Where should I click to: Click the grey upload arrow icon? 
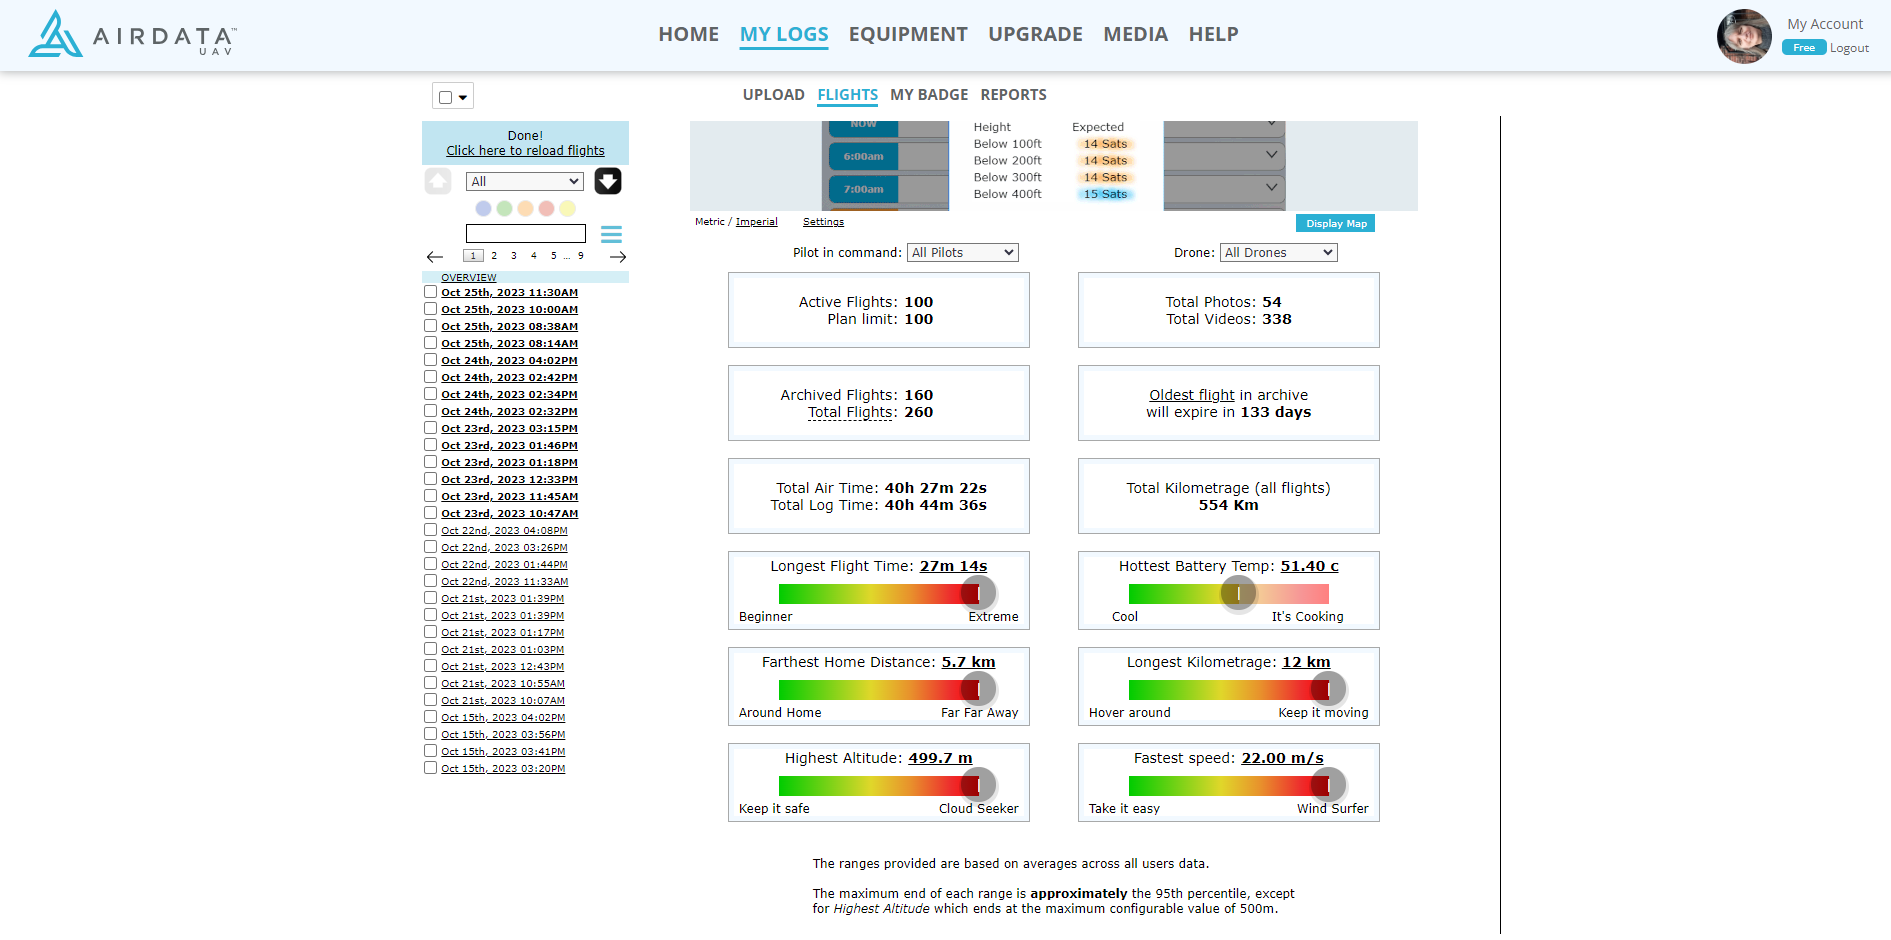pyautogui.click(x=438, y=181)
